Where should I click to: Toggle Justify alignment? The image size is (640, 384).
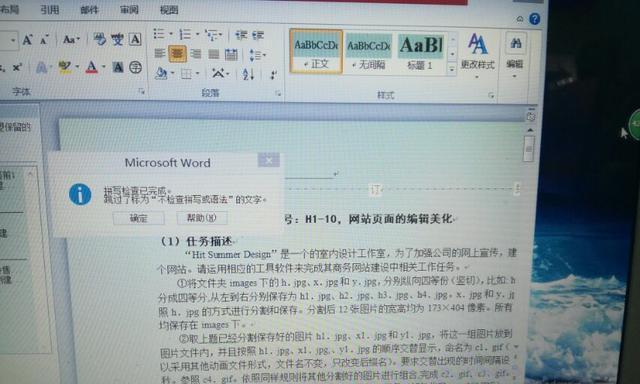tap(213, 54)
